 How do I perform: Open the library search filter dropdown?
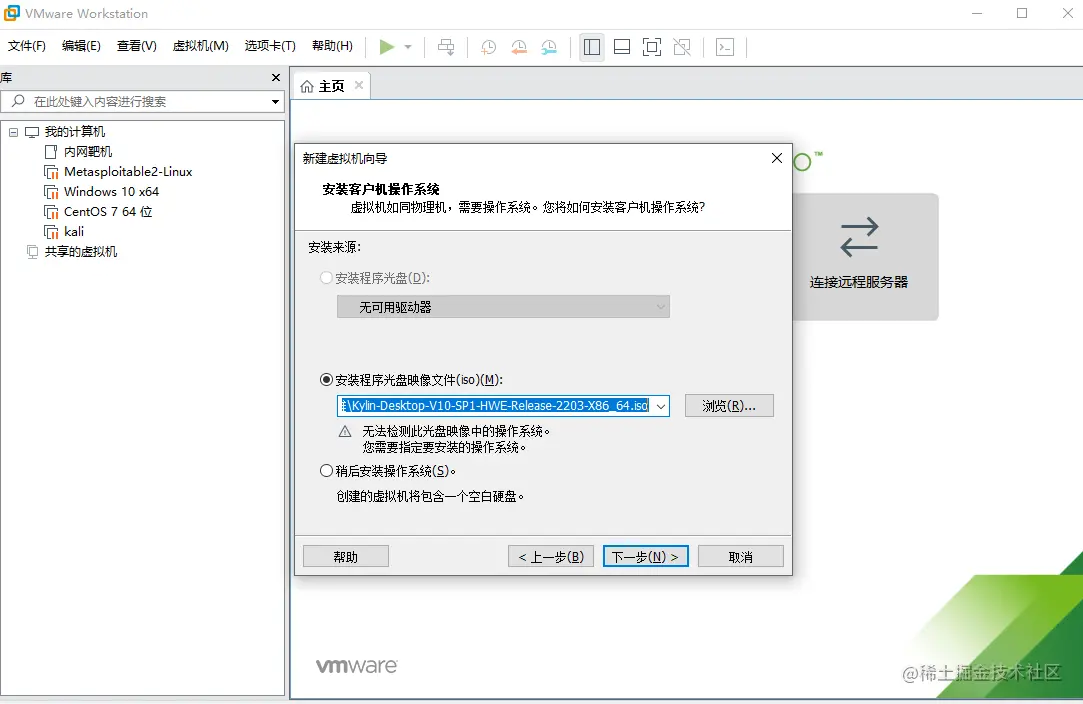(x=275, y=102)
